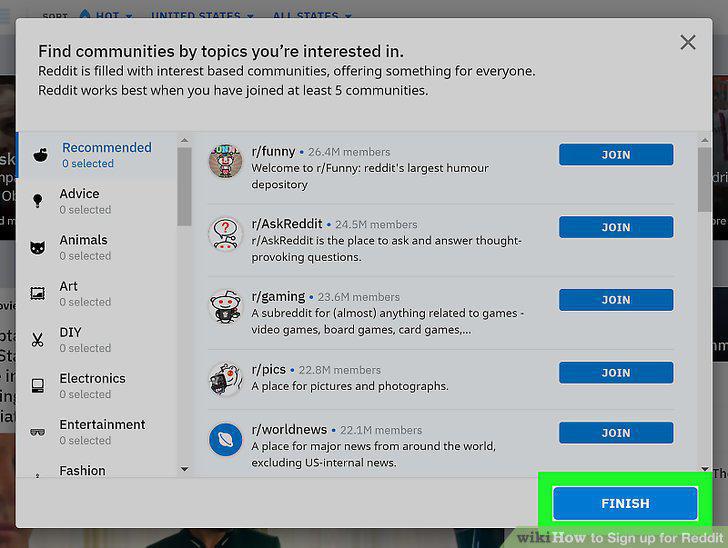Click '26.4M members' text
728x548 pixels.
pos(349,152)
